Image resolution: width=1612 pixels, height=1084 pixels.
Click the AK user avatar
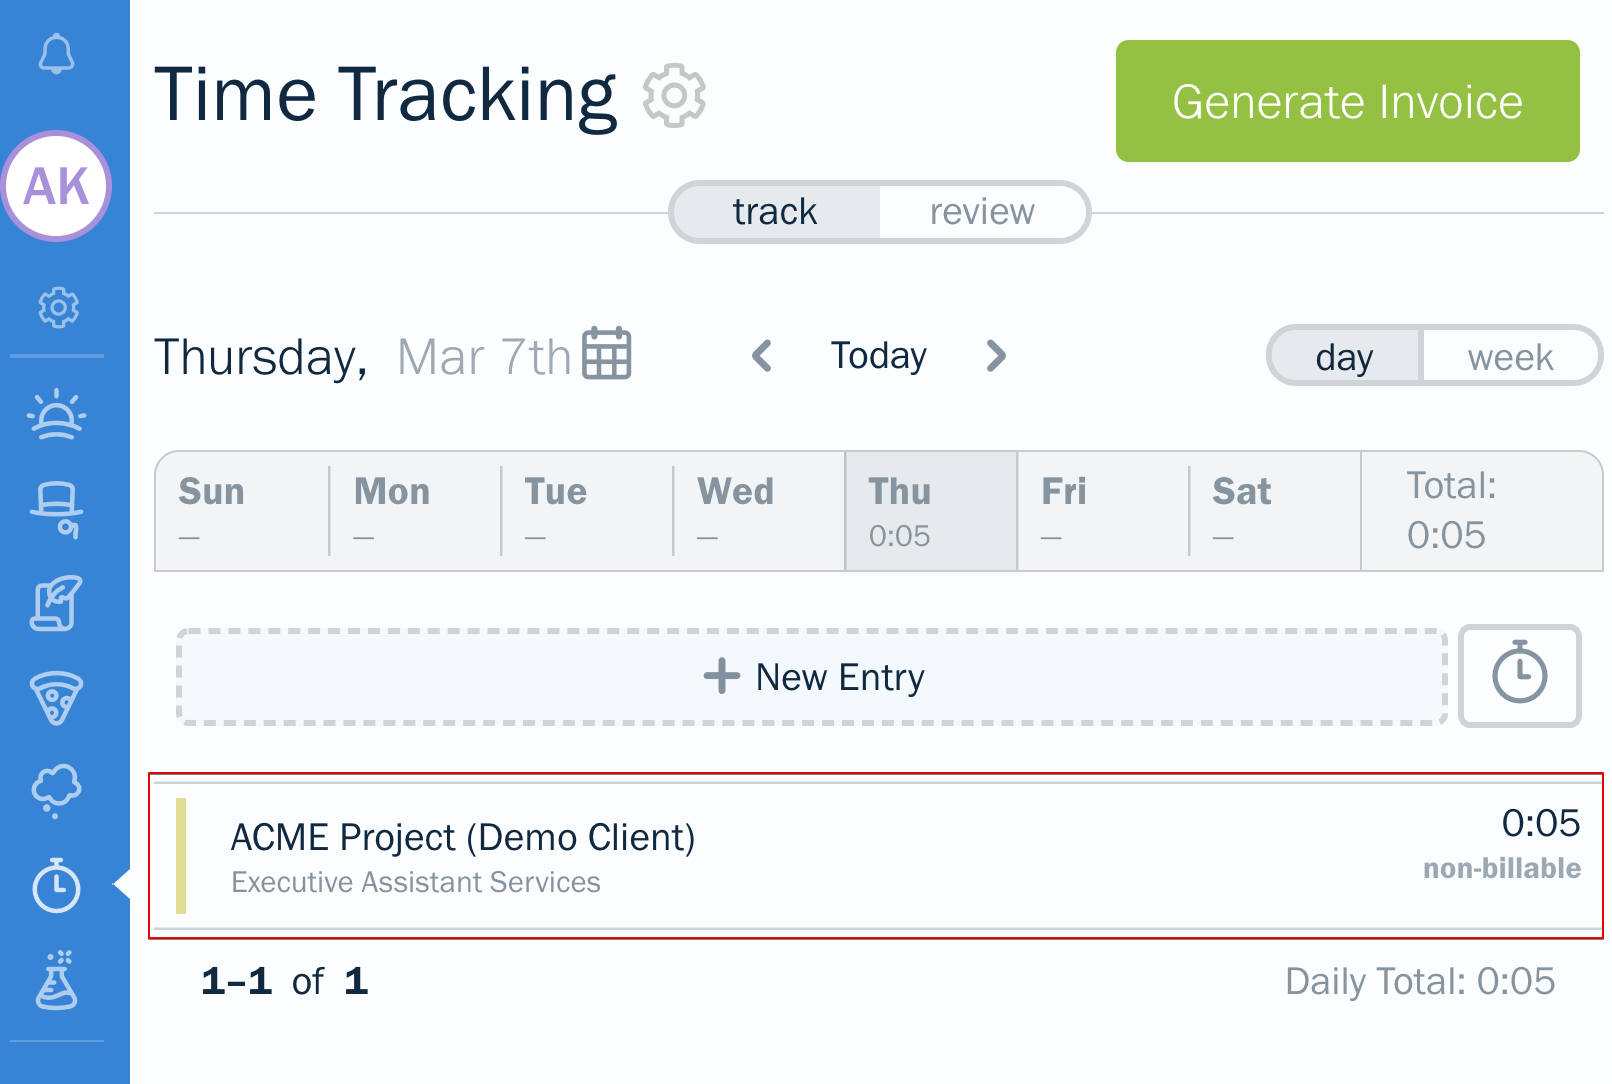[57, 186]
